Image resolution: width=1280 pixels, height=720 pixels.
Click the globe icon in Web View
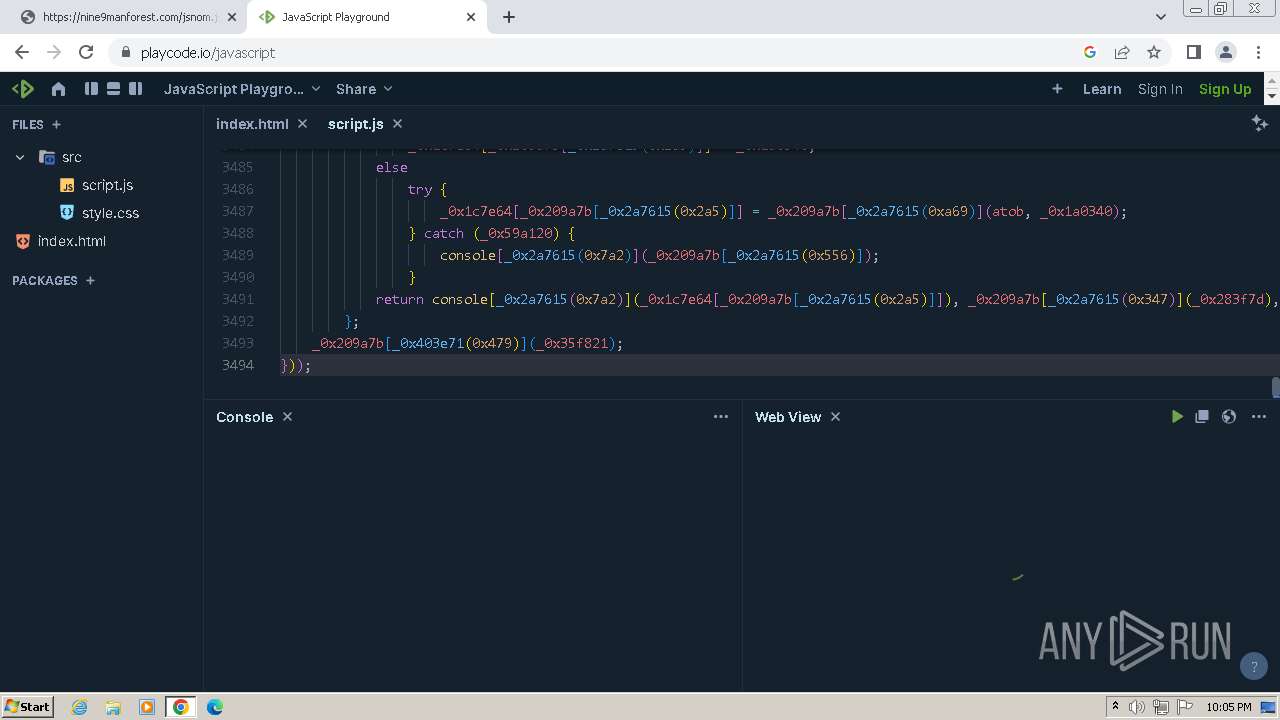[x=1229, y=417]
